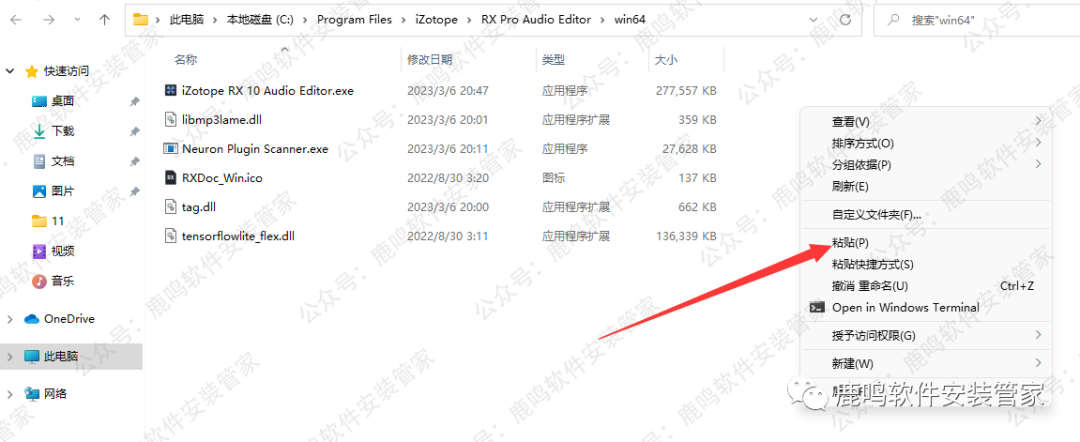Image resolution: width=1080 pixels, height=442 pixels.
Task: Click the 下载 downloads arrow icon
Action: [39, 130]
